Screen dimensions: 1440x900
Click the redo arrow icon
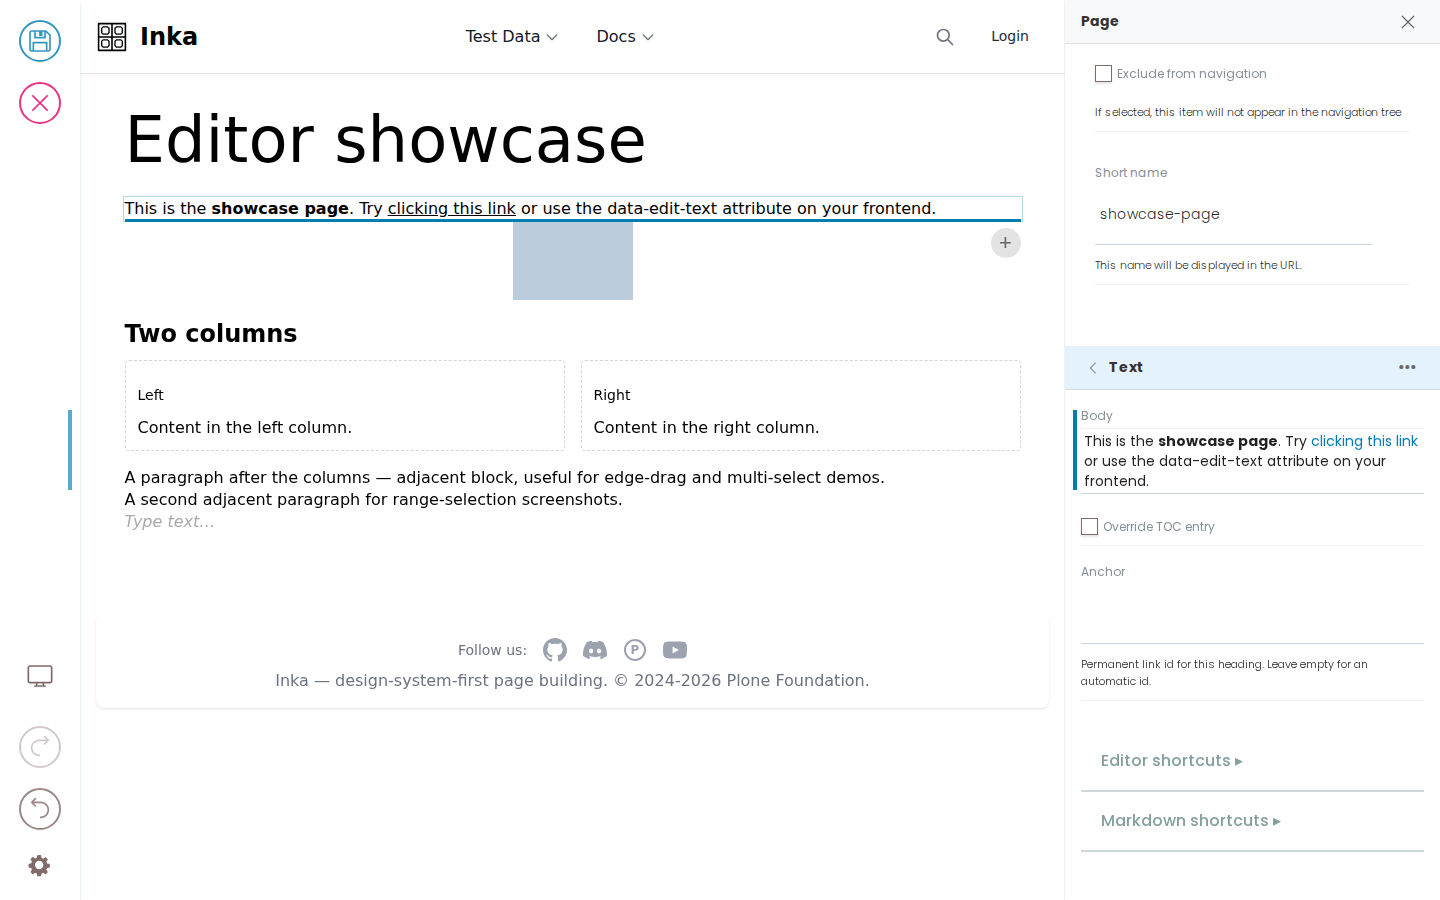click(x=40, y=747)
